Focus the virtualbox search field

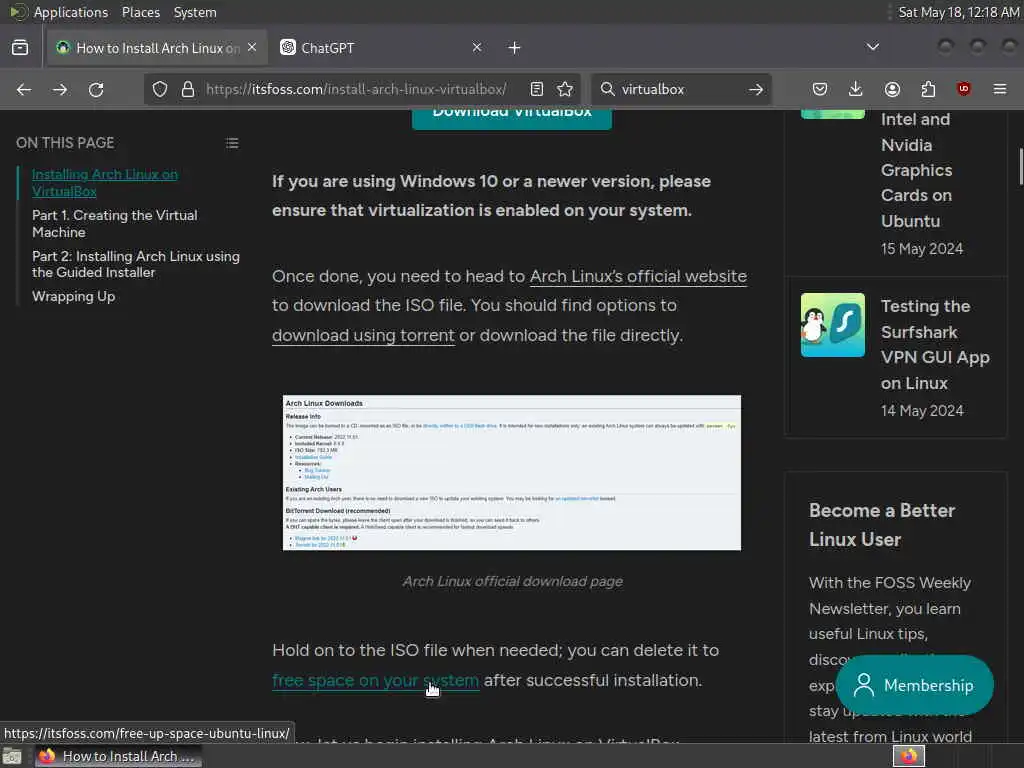click(679, 89)
